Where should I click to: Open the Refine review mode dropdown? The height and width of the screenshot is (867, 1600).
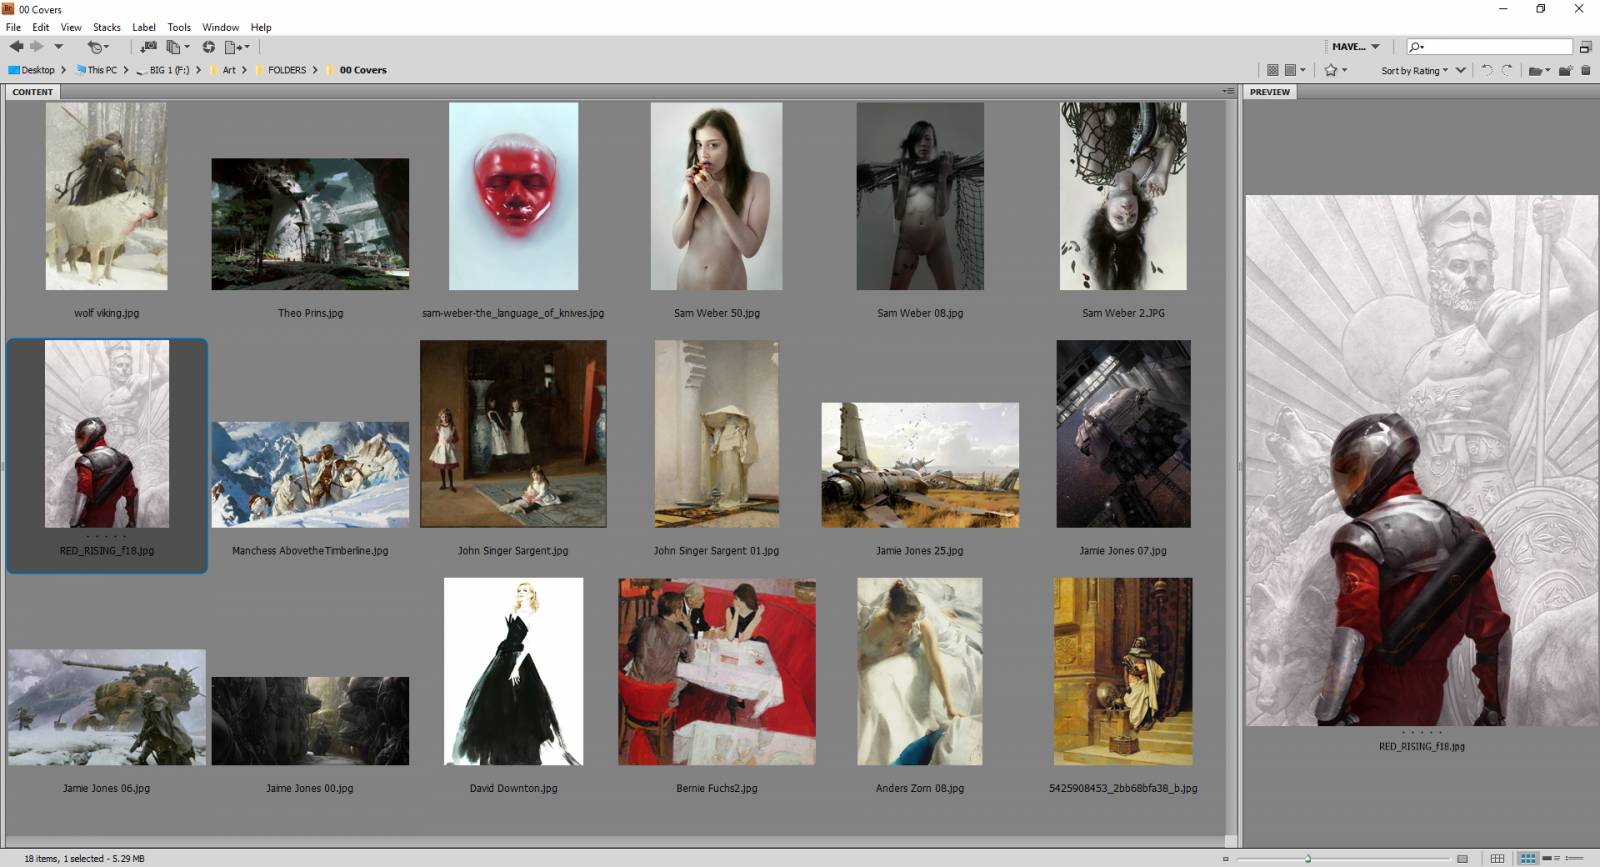coord(178,47)
